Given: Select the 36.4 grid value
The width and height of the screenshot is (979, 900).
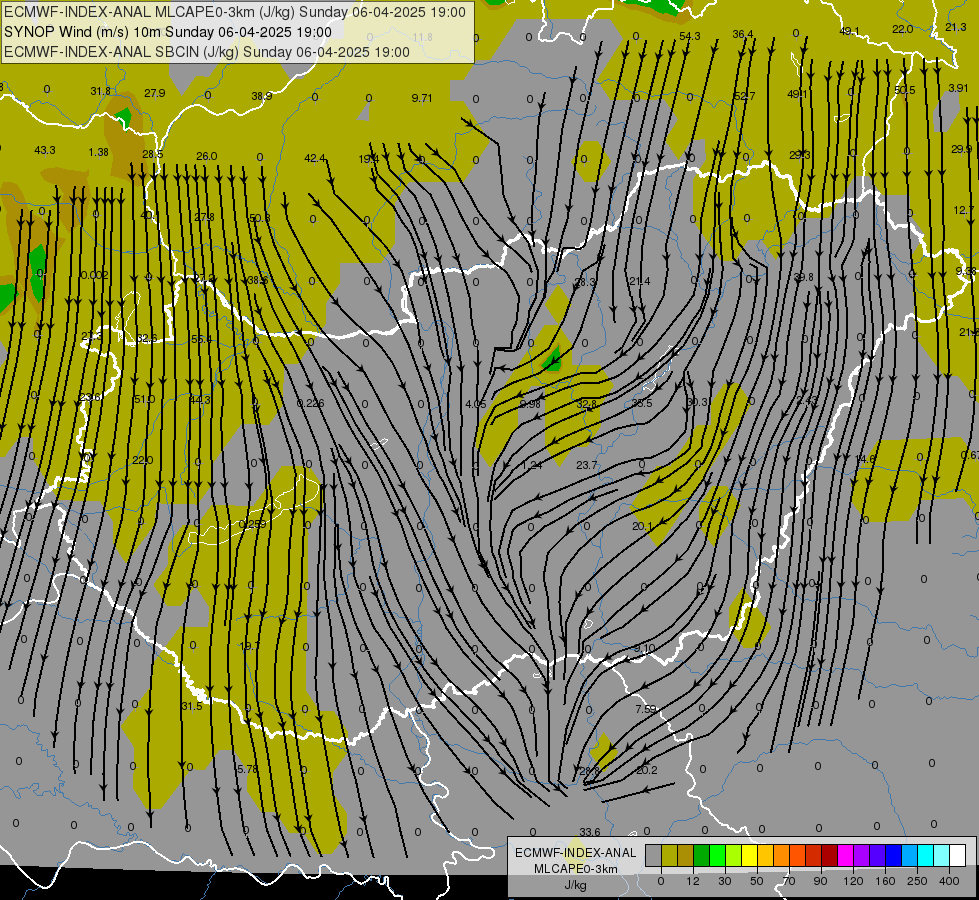Looking at the screenshot, I should (x=742, y=34).
